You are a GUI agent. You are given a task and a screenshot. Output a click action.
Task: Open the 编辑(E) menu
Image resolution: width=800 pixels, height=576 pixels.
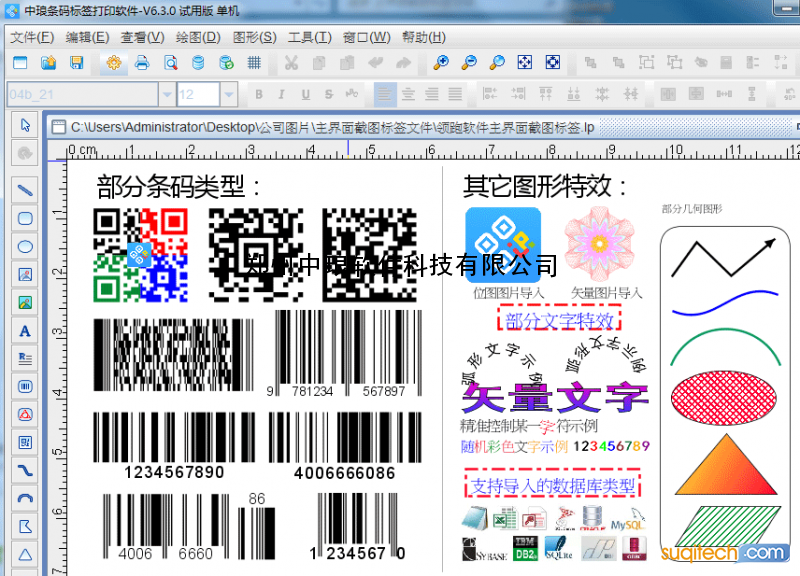(87, 37)
